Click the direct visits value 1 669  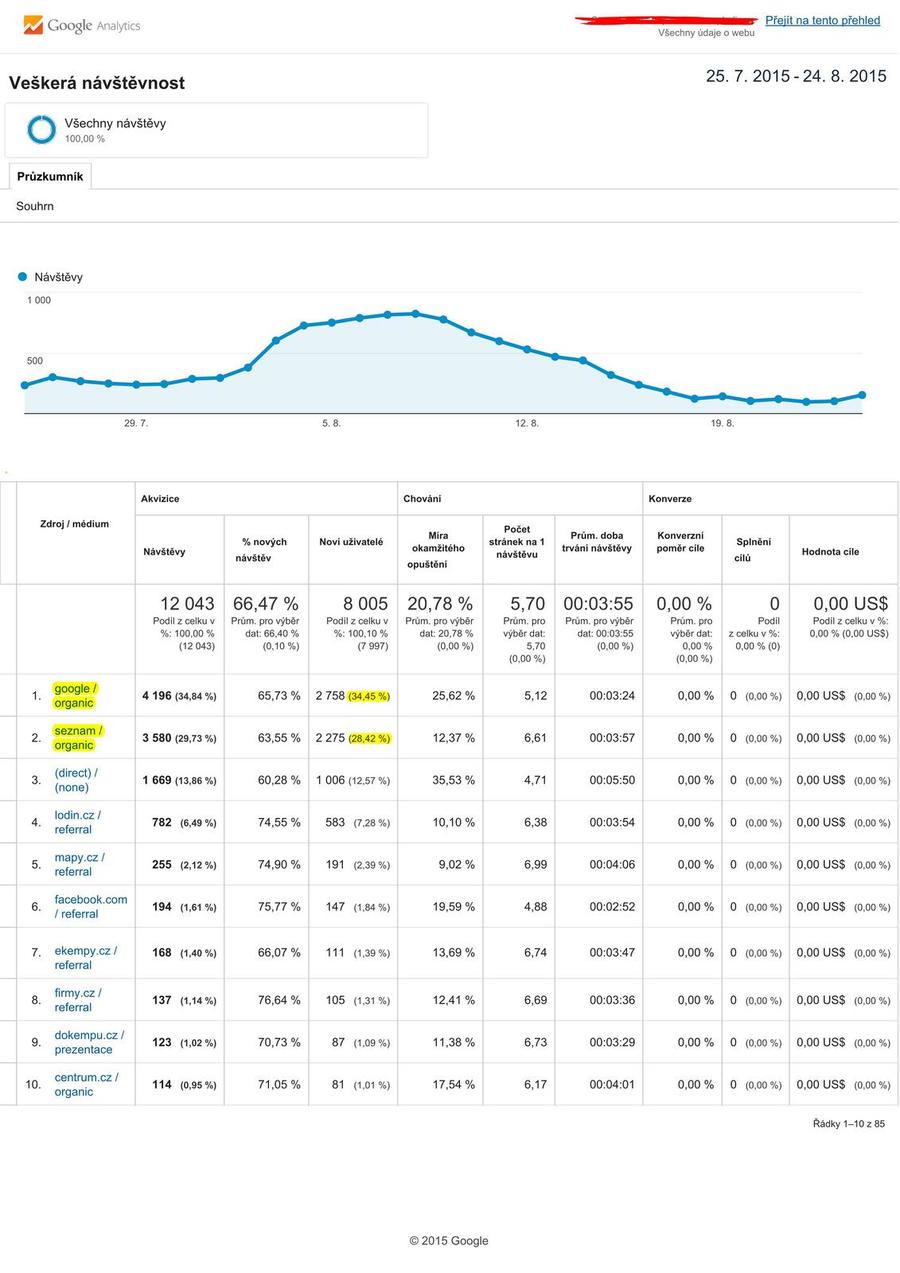click(x=157, y=780)
